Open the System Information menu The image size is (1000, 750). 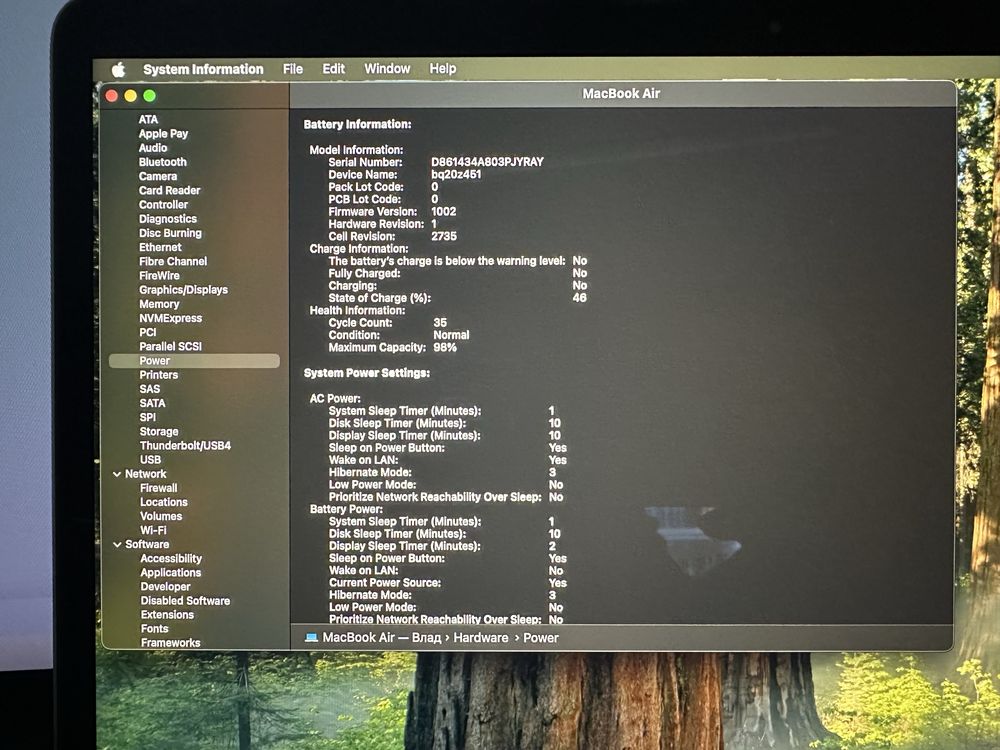point(203,69)
